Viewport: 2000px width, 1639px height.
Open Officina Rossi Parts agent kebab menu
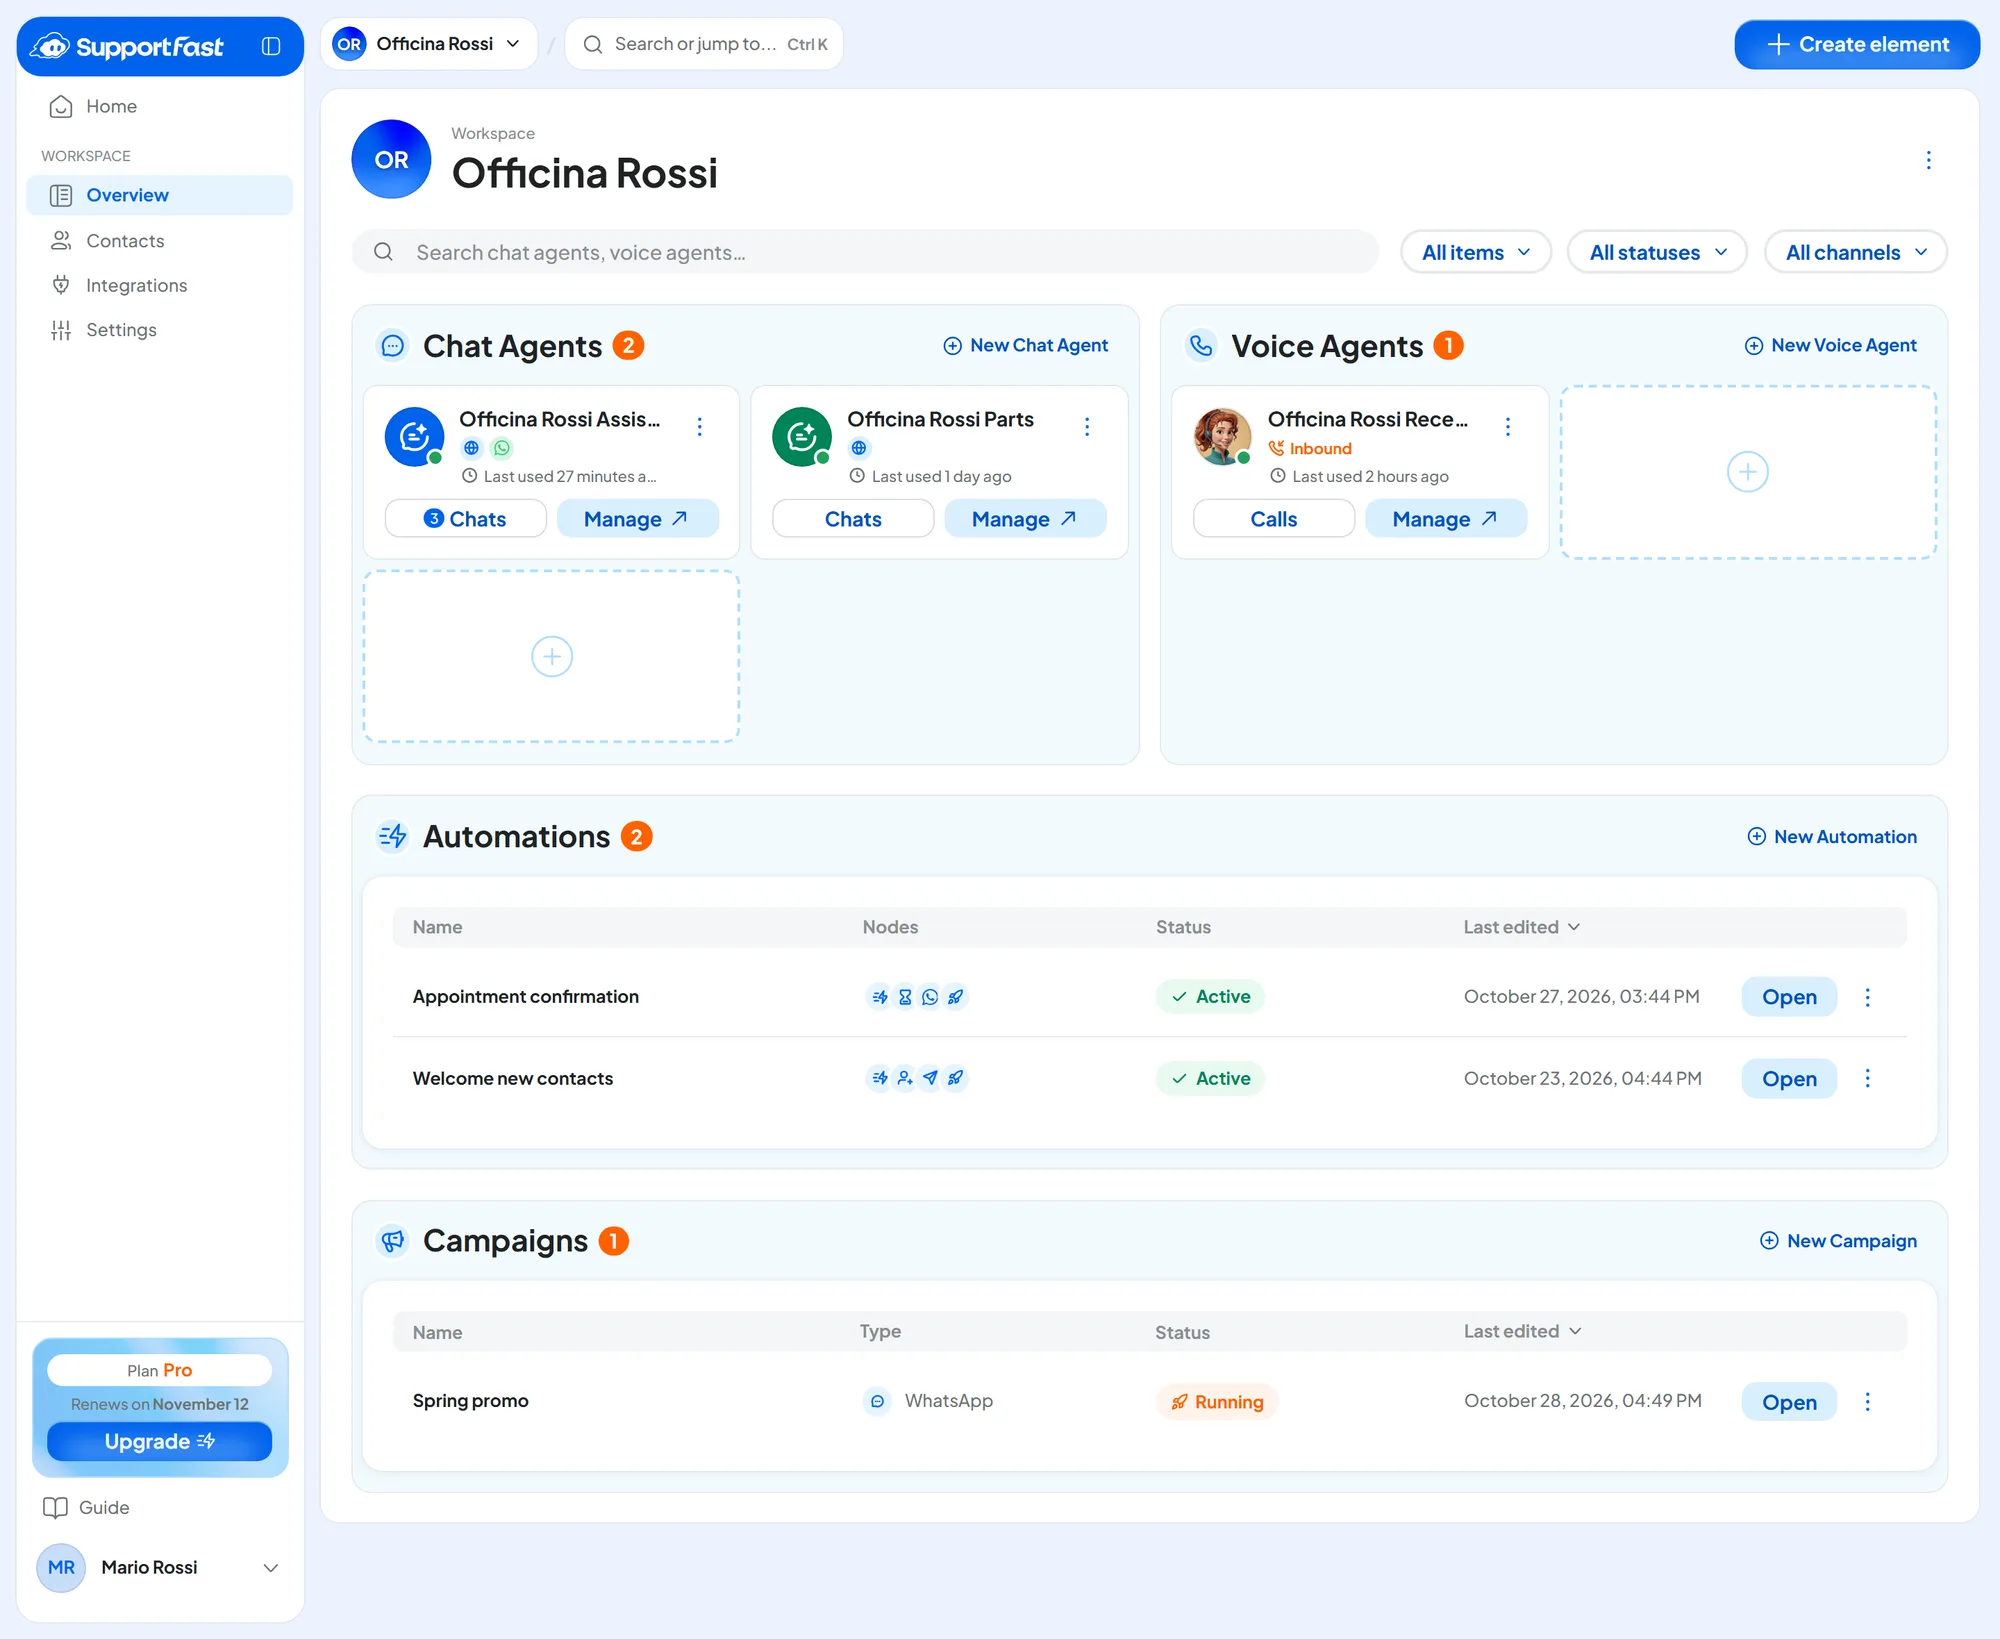(1087, 427)
